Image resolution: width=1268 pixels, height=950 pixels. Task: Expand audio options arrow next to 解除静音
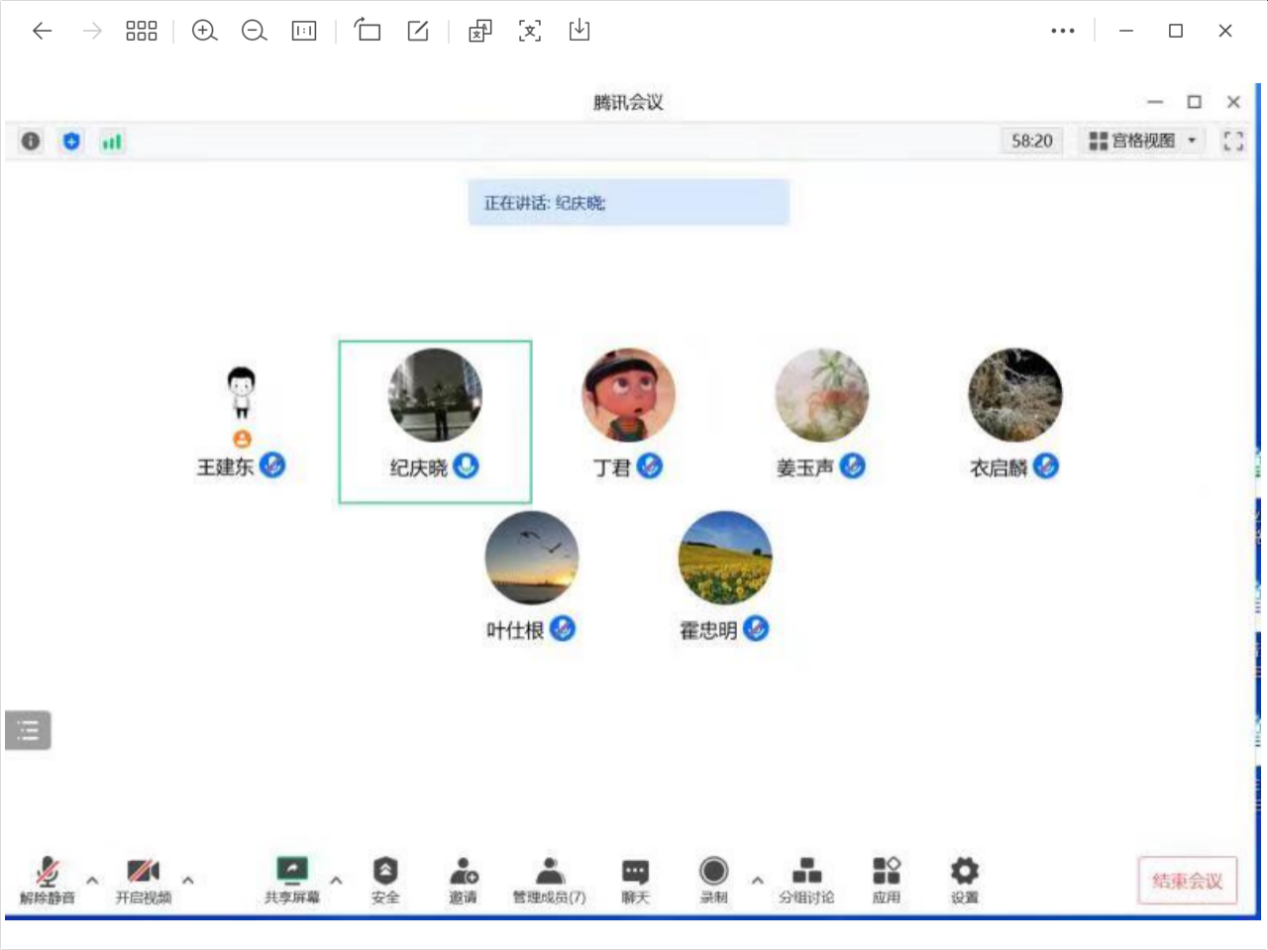click(92, 880)
